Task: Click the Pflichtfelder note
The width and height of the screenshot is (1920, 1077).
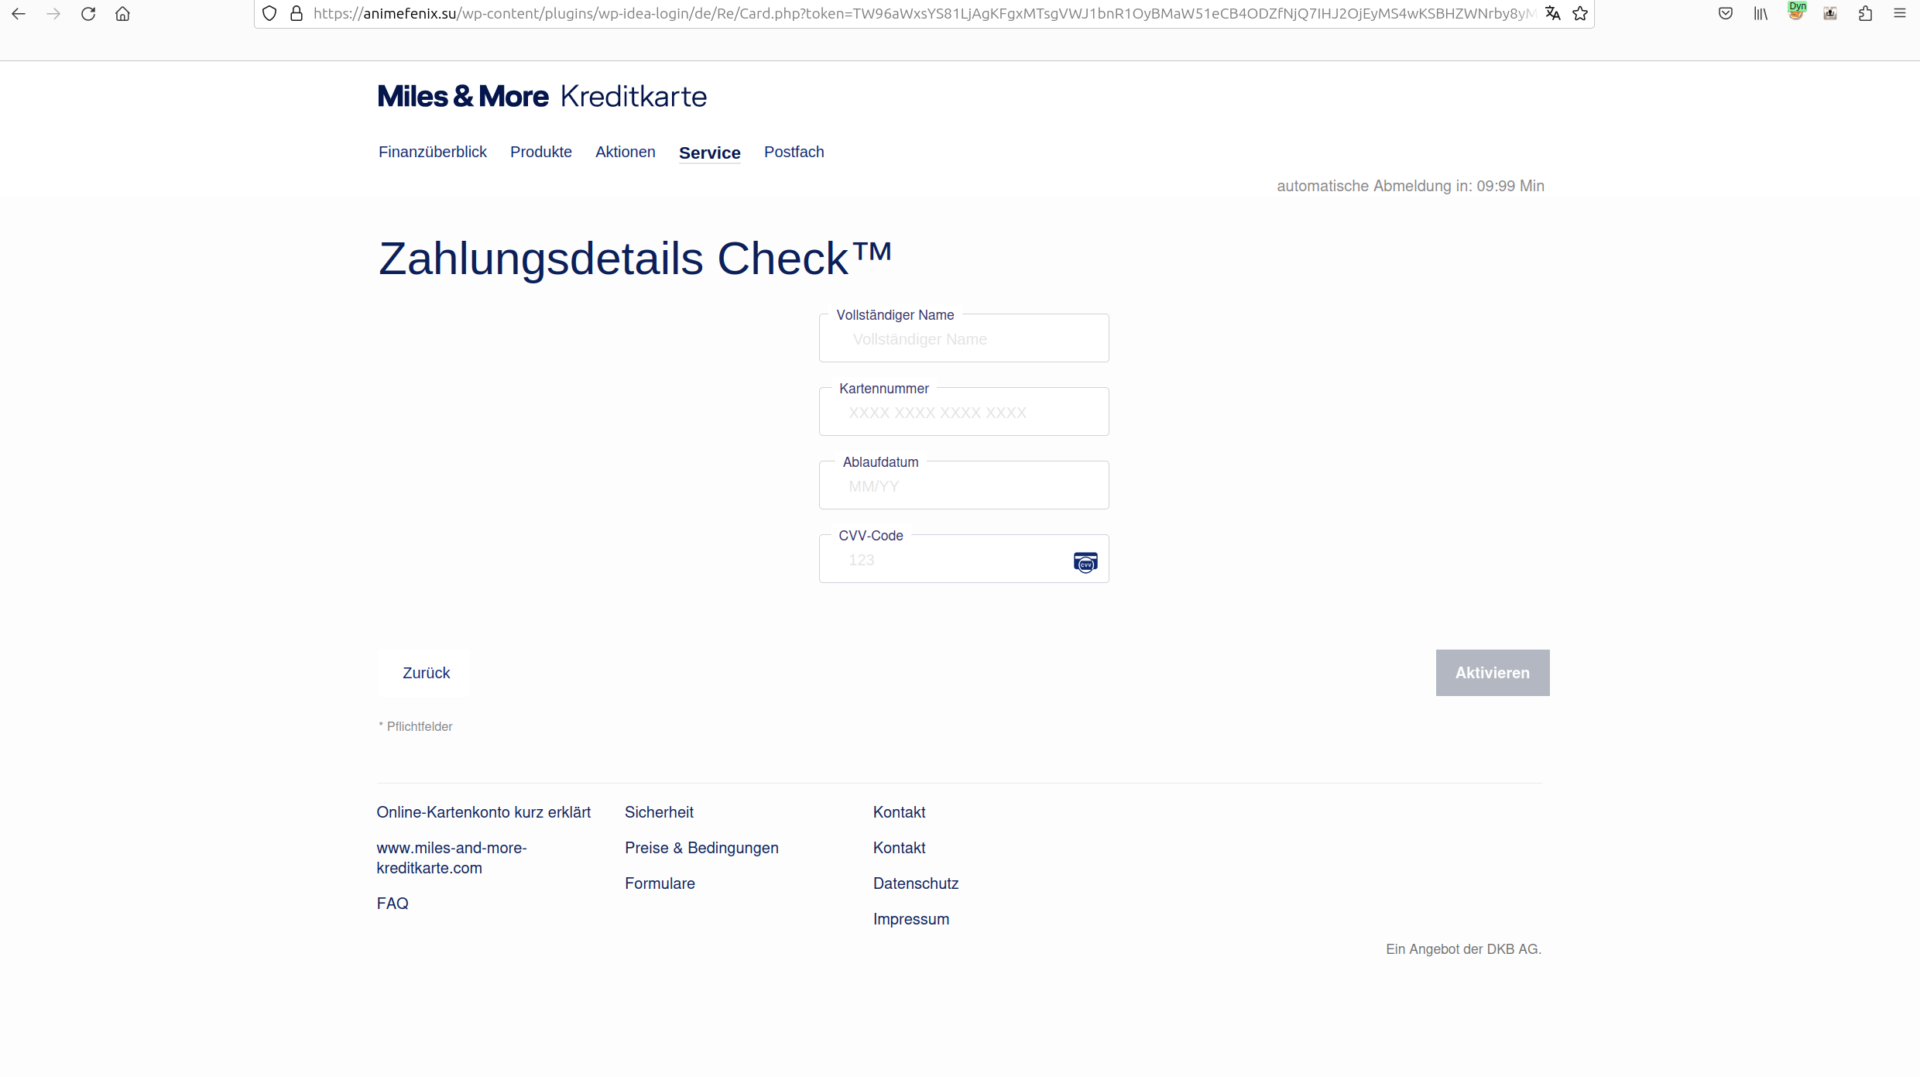Action: pos(415,726)
